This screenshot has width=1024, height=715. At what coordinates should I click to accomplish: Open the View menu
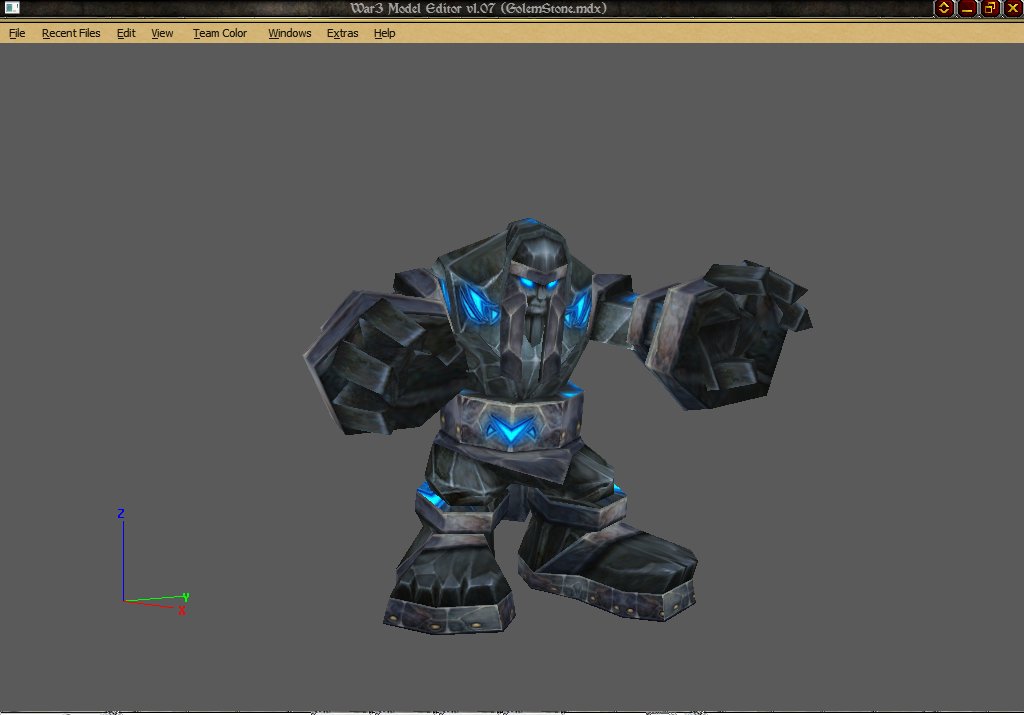(x=162, y=33)
